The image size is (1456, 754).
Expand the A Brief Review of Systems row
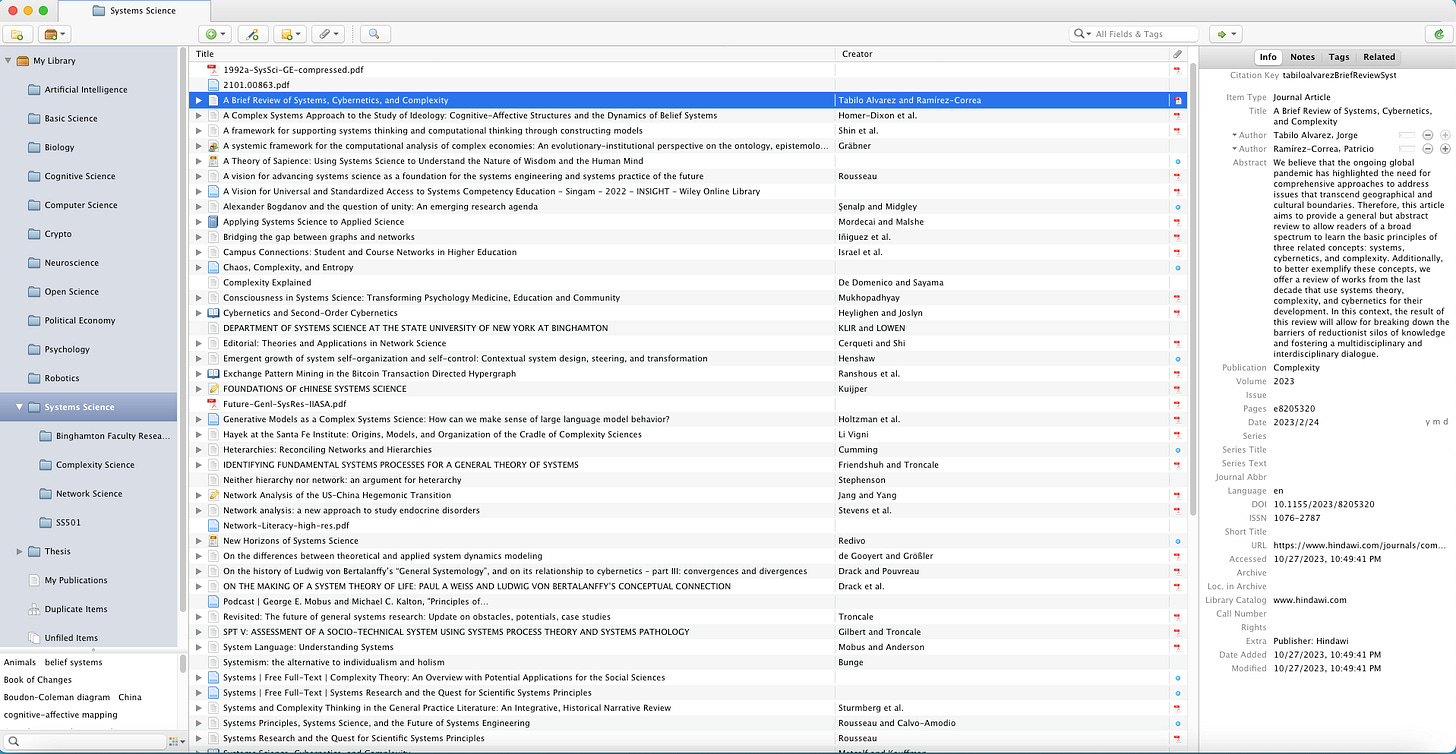point(198,100)
